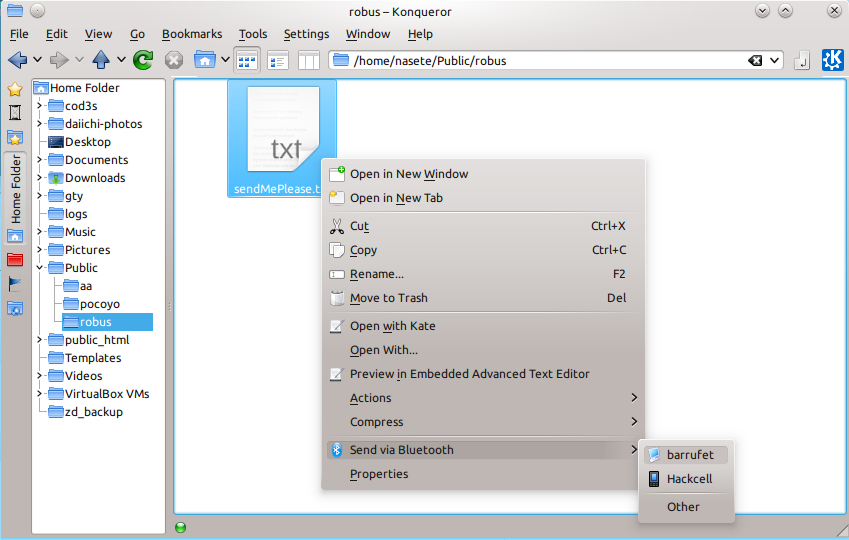
Task: Click the KDE logo throbber icon
Action: coord(832,60)
